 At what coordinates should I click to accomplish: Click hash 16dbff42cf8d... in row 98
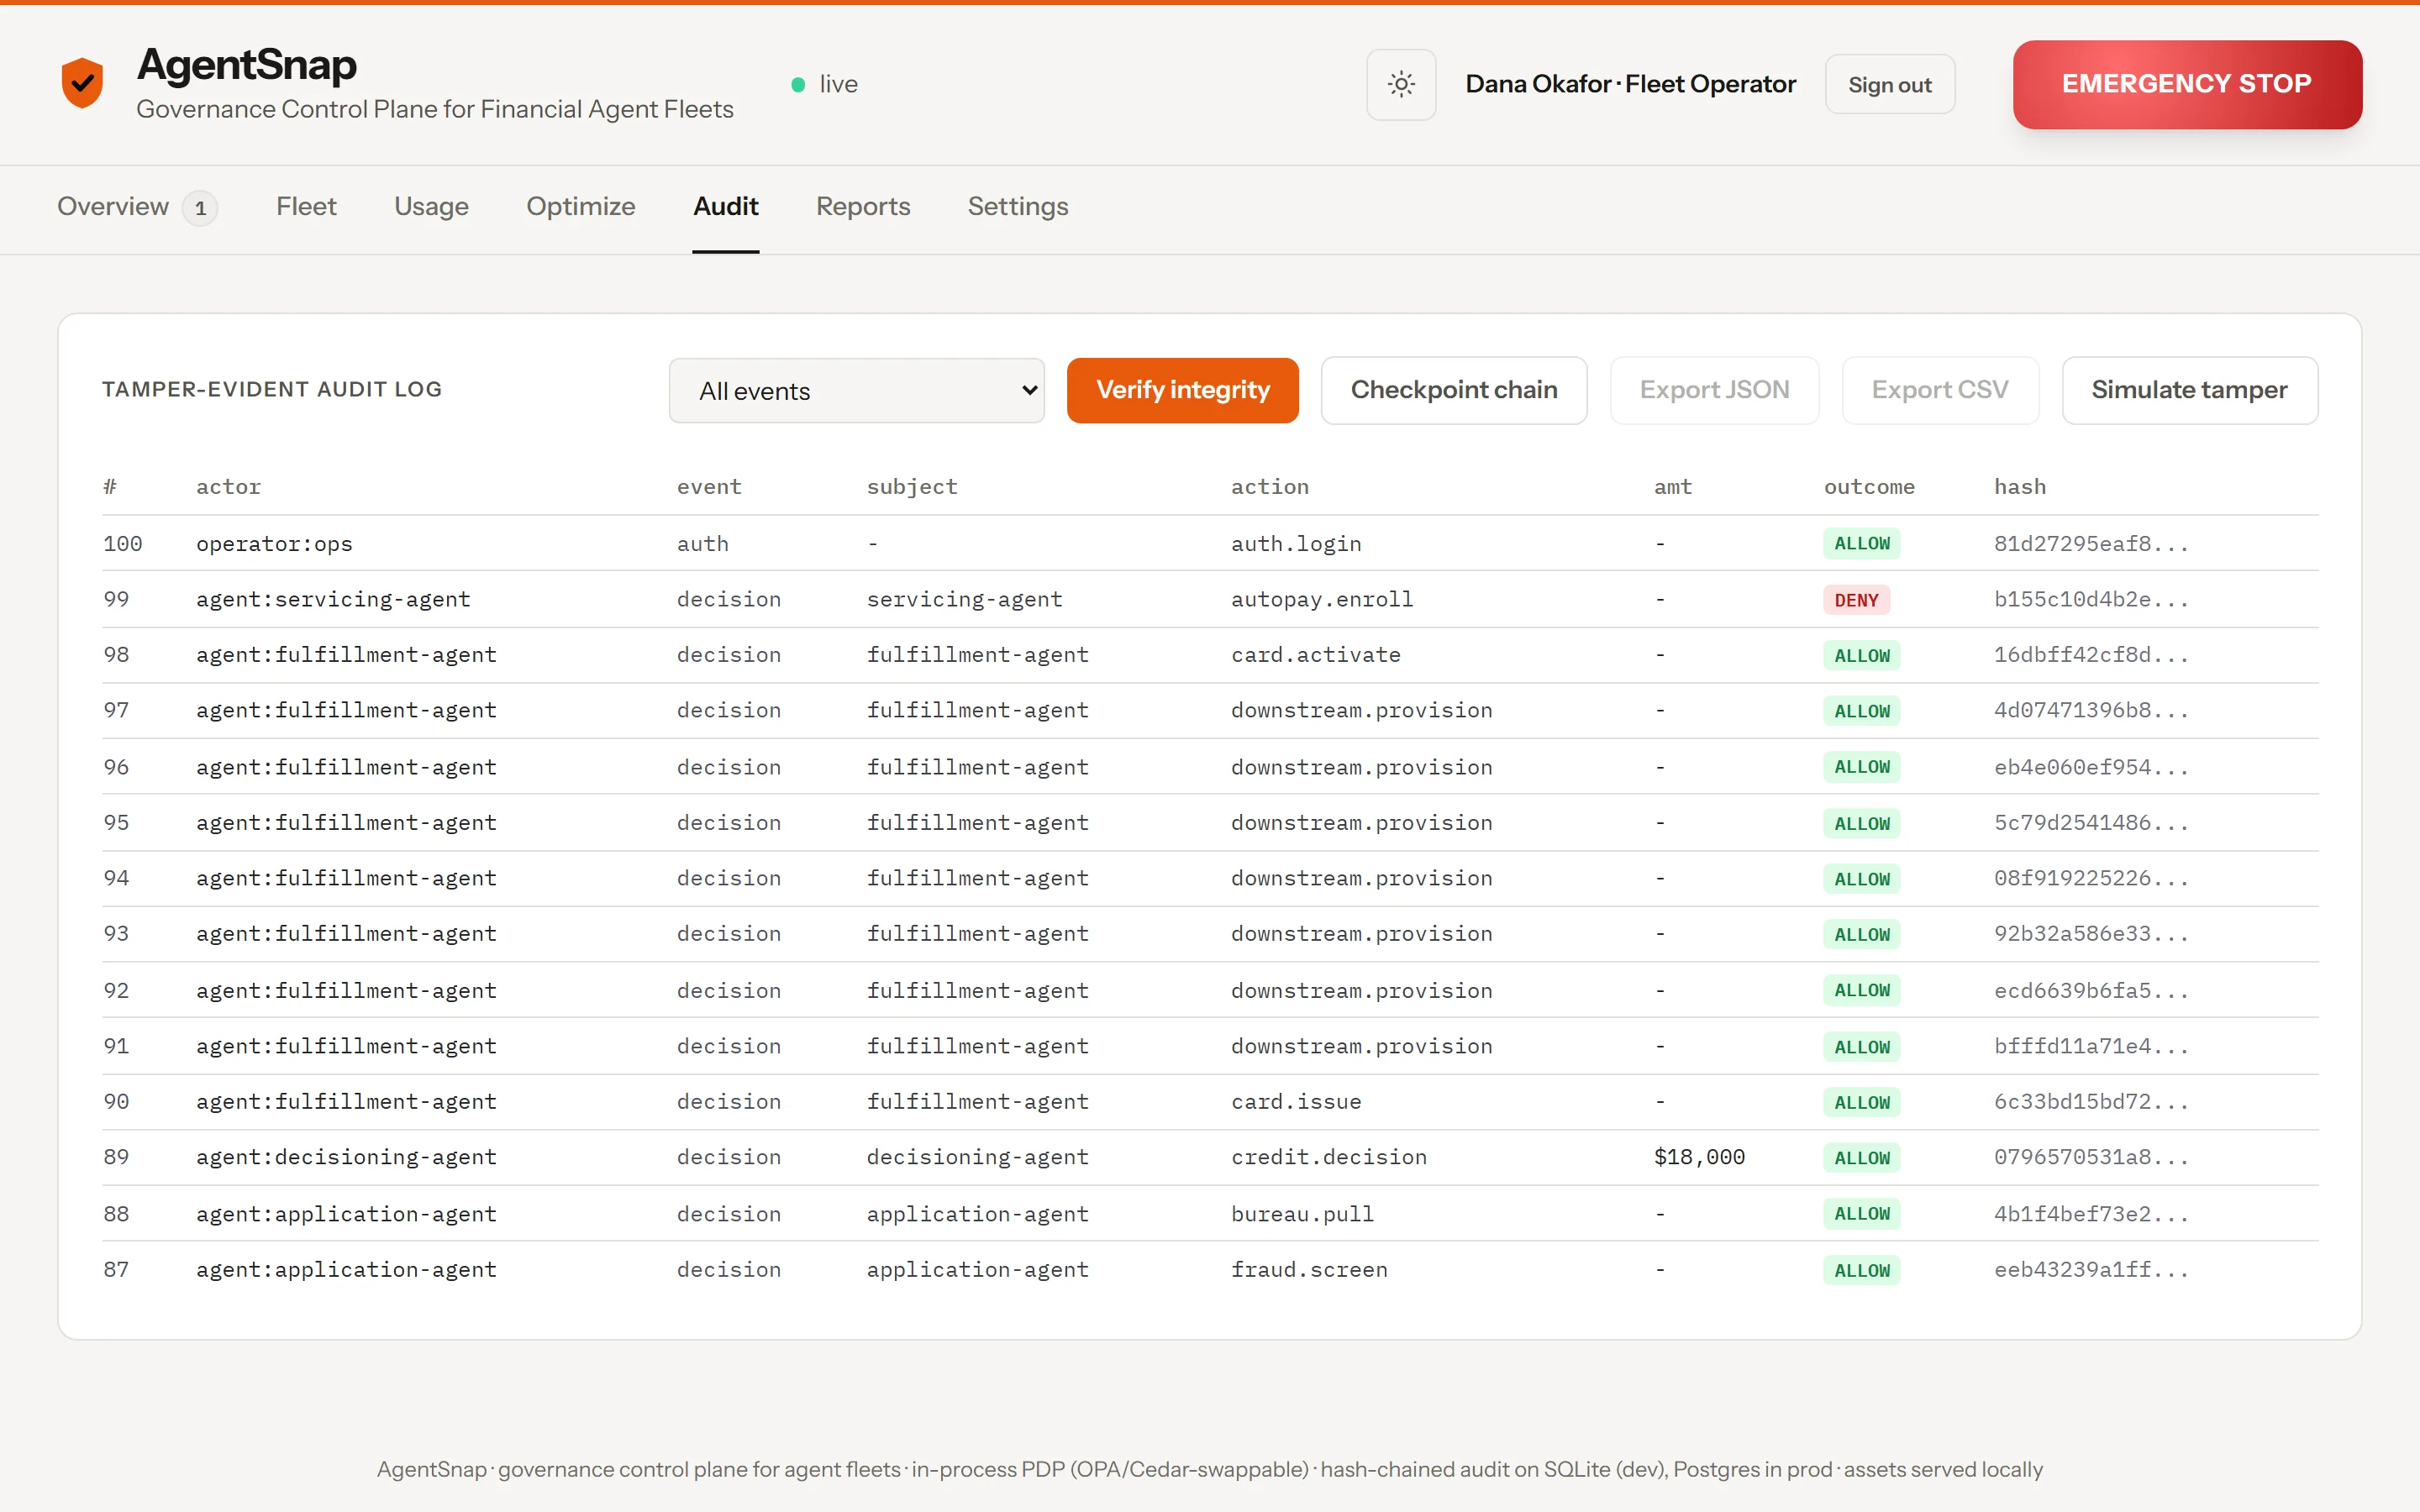pos(2091,655)
